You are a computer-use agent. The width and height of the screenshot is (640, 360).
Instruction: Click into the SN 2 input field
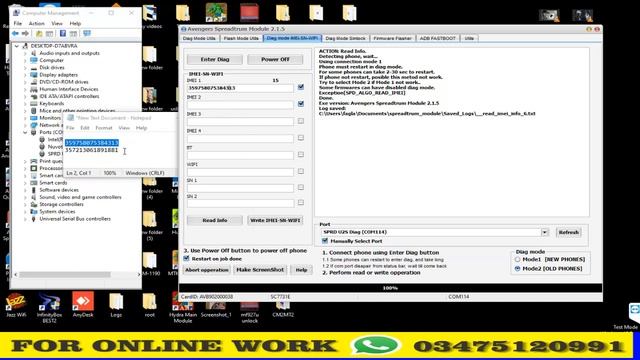[x=240, y=203]
